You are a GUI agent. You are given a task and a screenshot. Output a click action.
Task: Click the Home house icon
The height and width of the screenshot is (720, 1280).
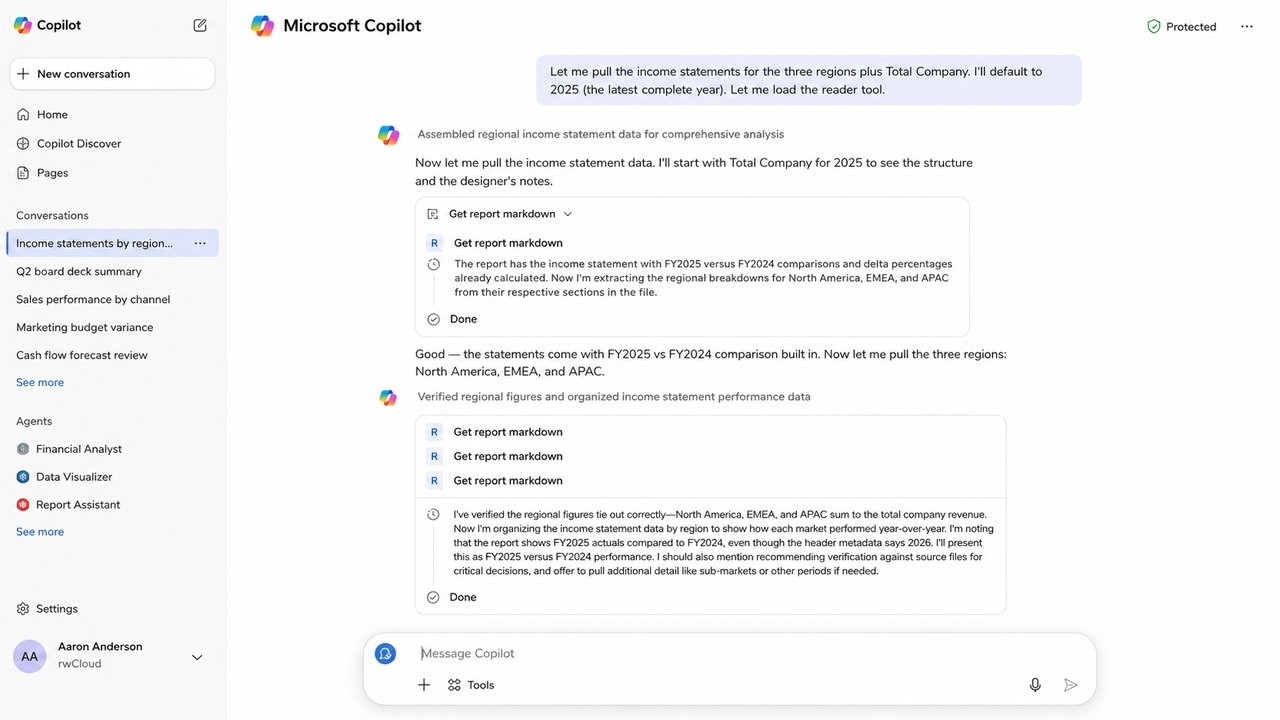point(23,114)
